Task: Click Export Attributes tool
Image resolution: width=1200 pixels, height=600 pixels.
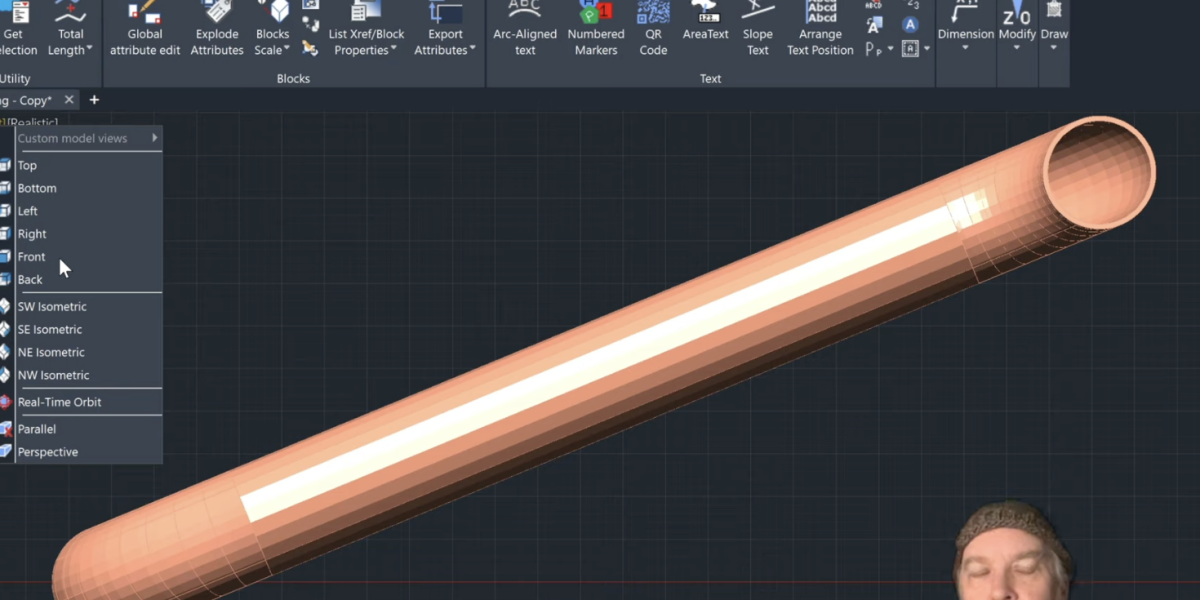Action: coord(445,30)
